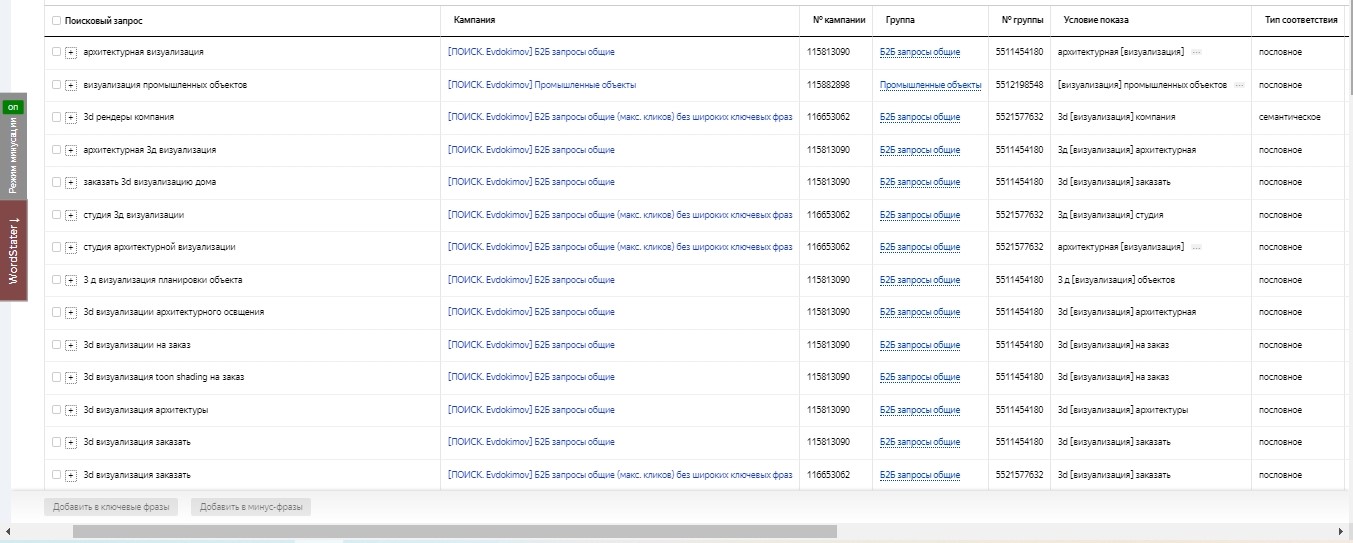Expand the '3d визуализация архитектуры' query row

71,411
